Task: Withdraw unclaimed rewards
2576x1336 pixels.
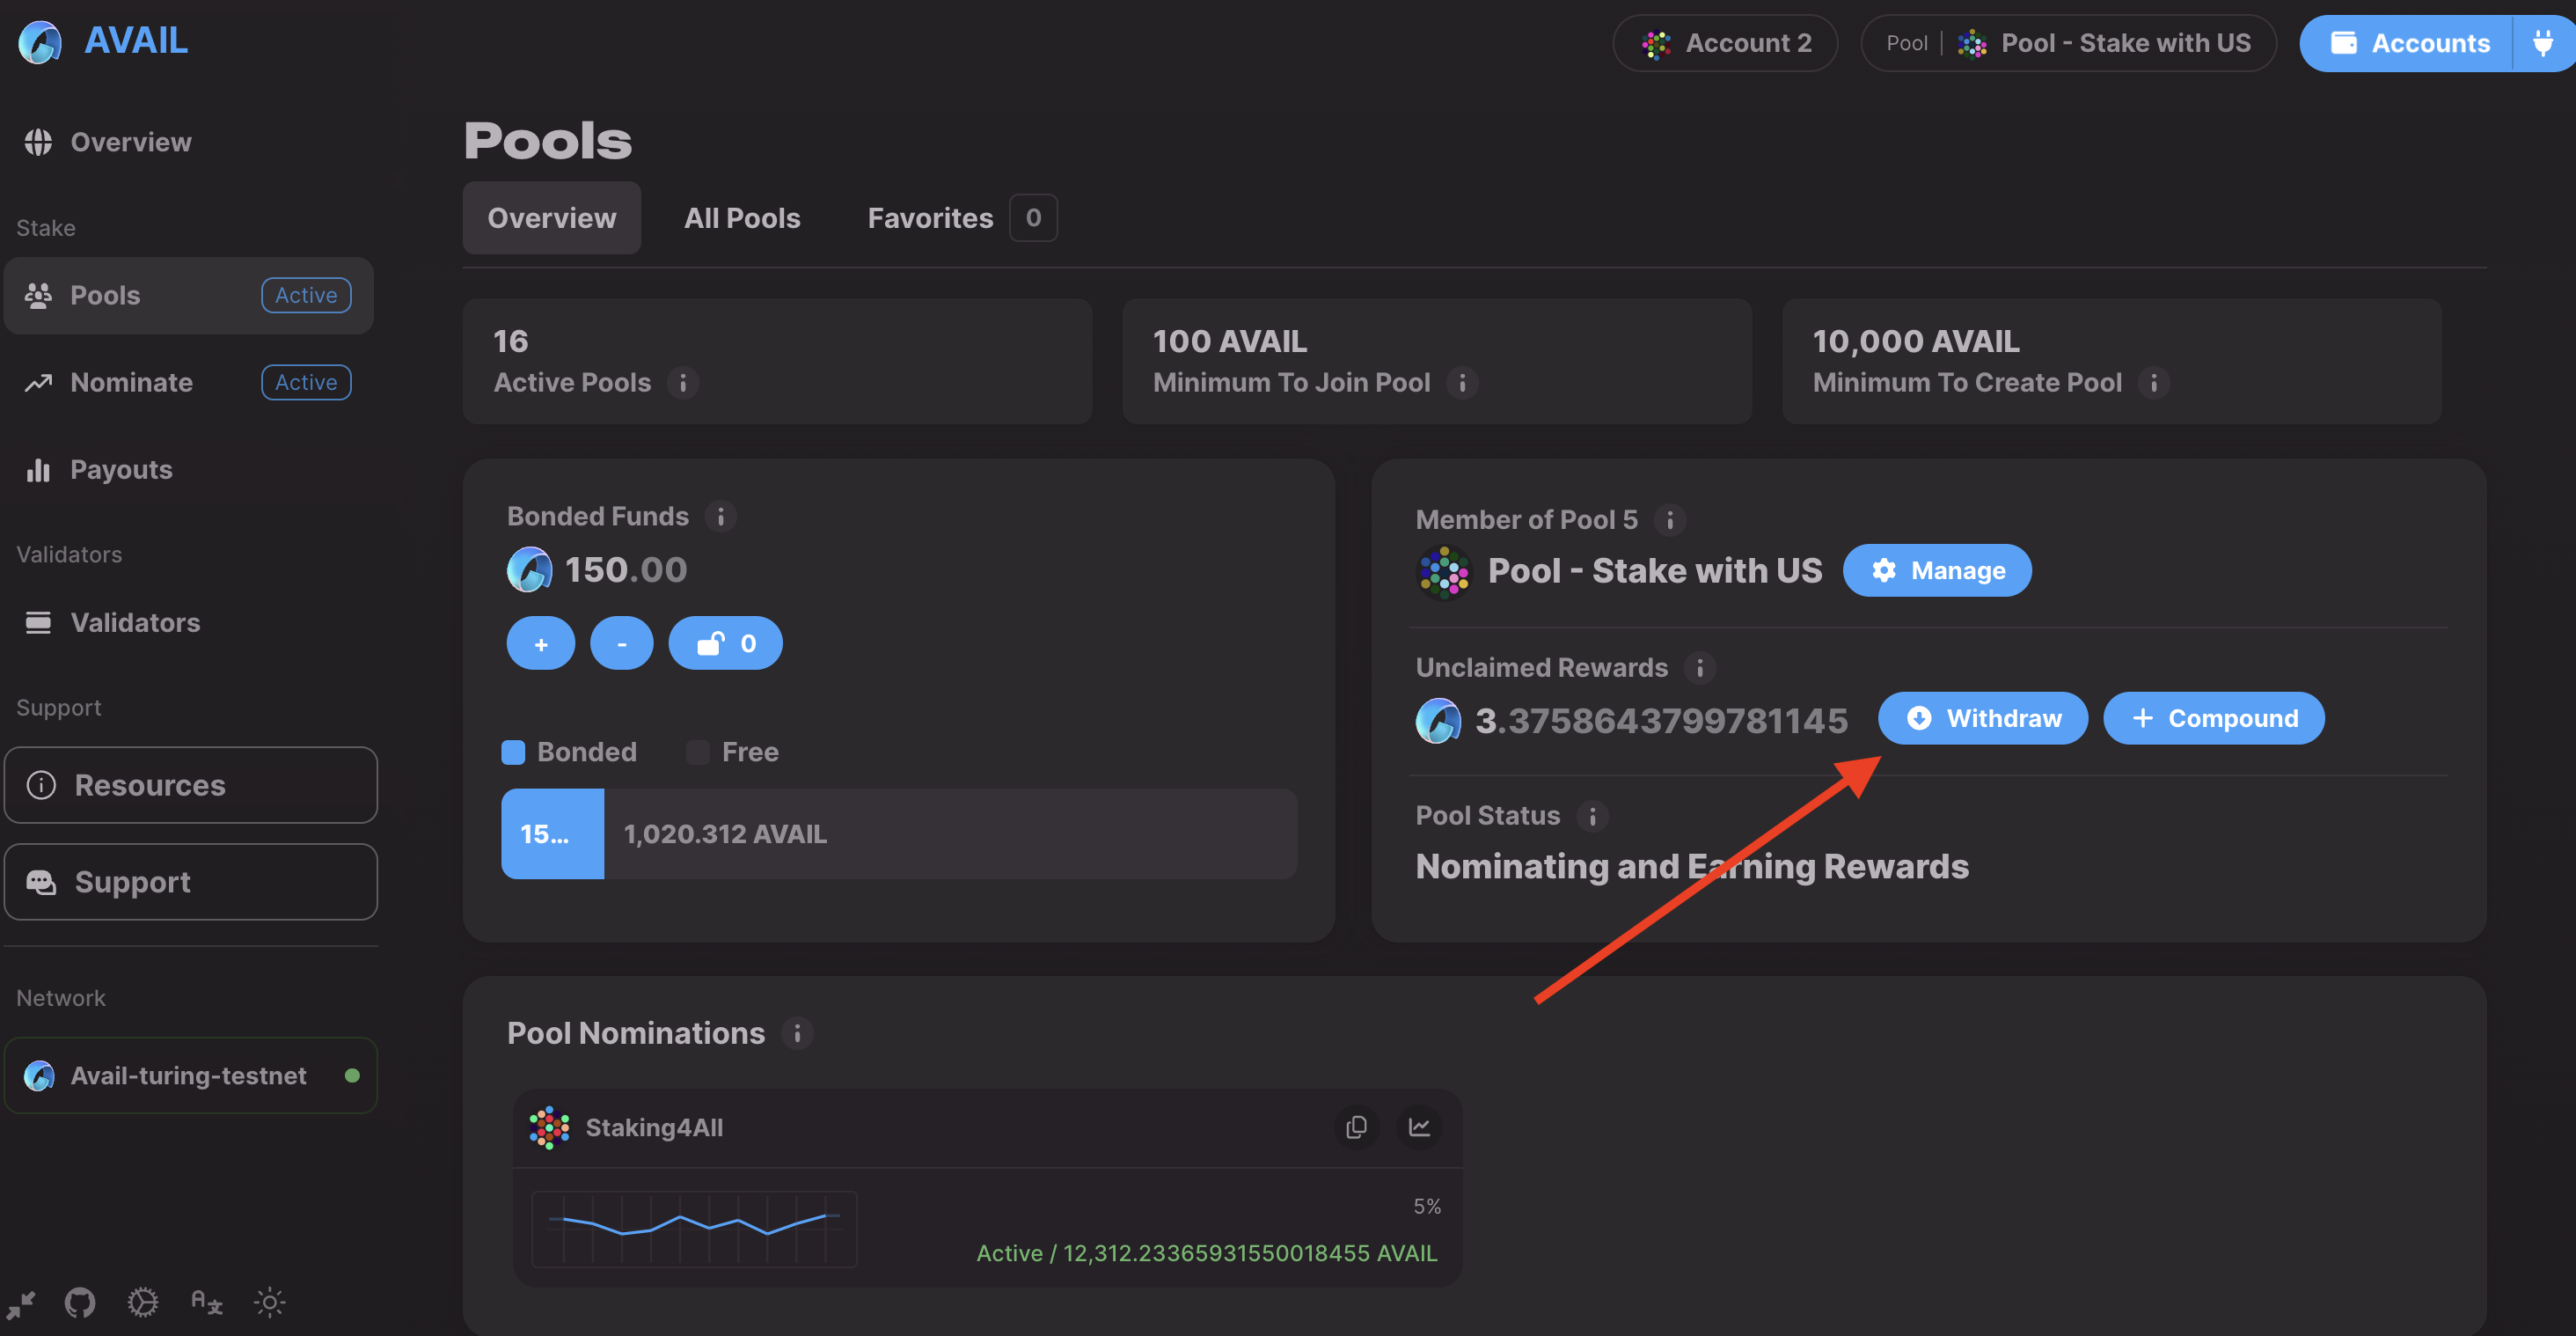Action: point(1982,718)
